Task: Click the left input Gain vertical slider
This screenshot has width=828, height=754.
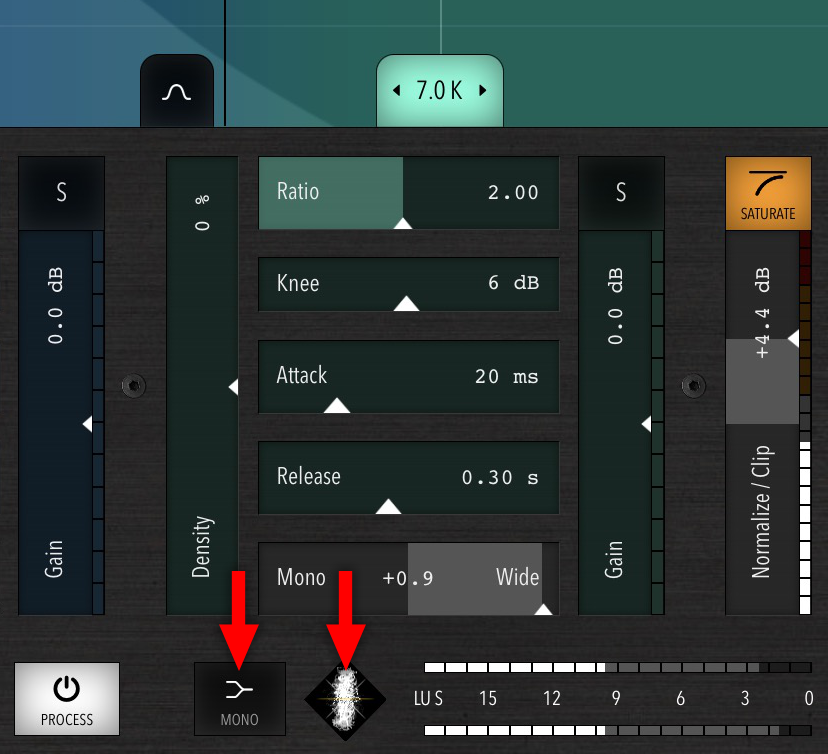Action: 56,422
